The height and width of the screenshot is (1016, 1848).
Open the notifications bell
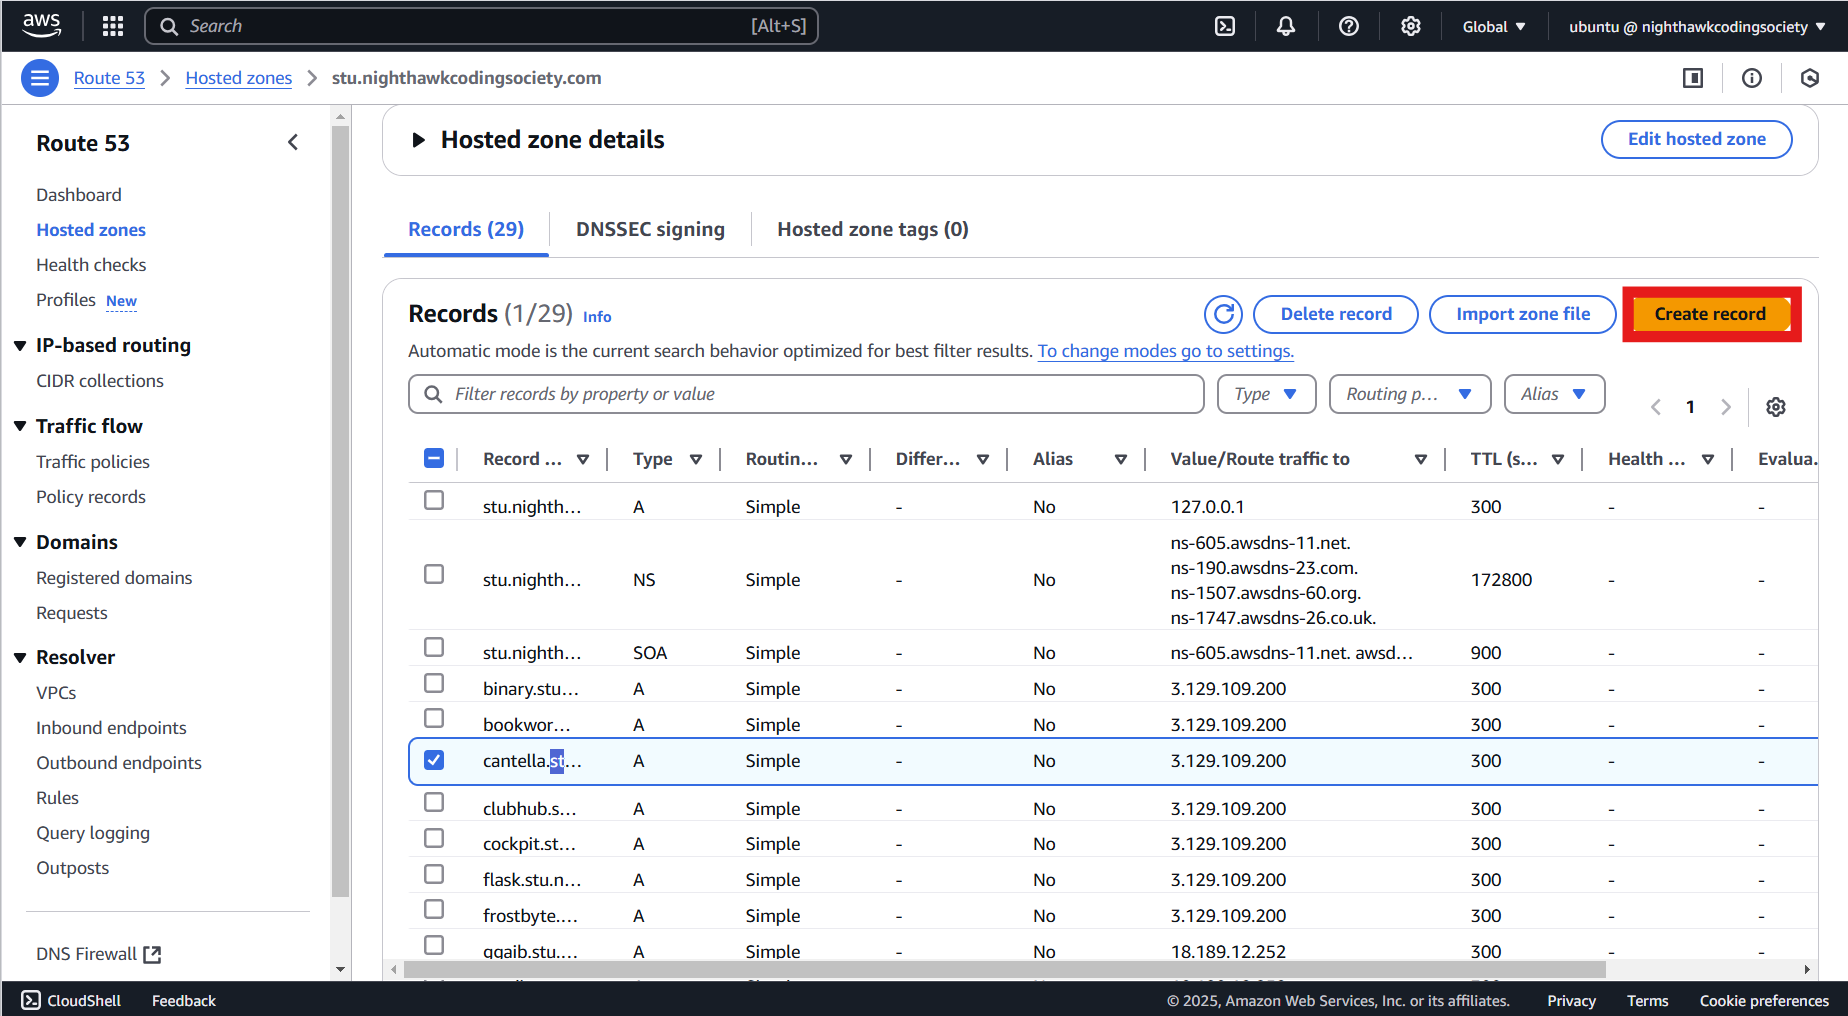pyautogui.click(x=1286, y=26)
